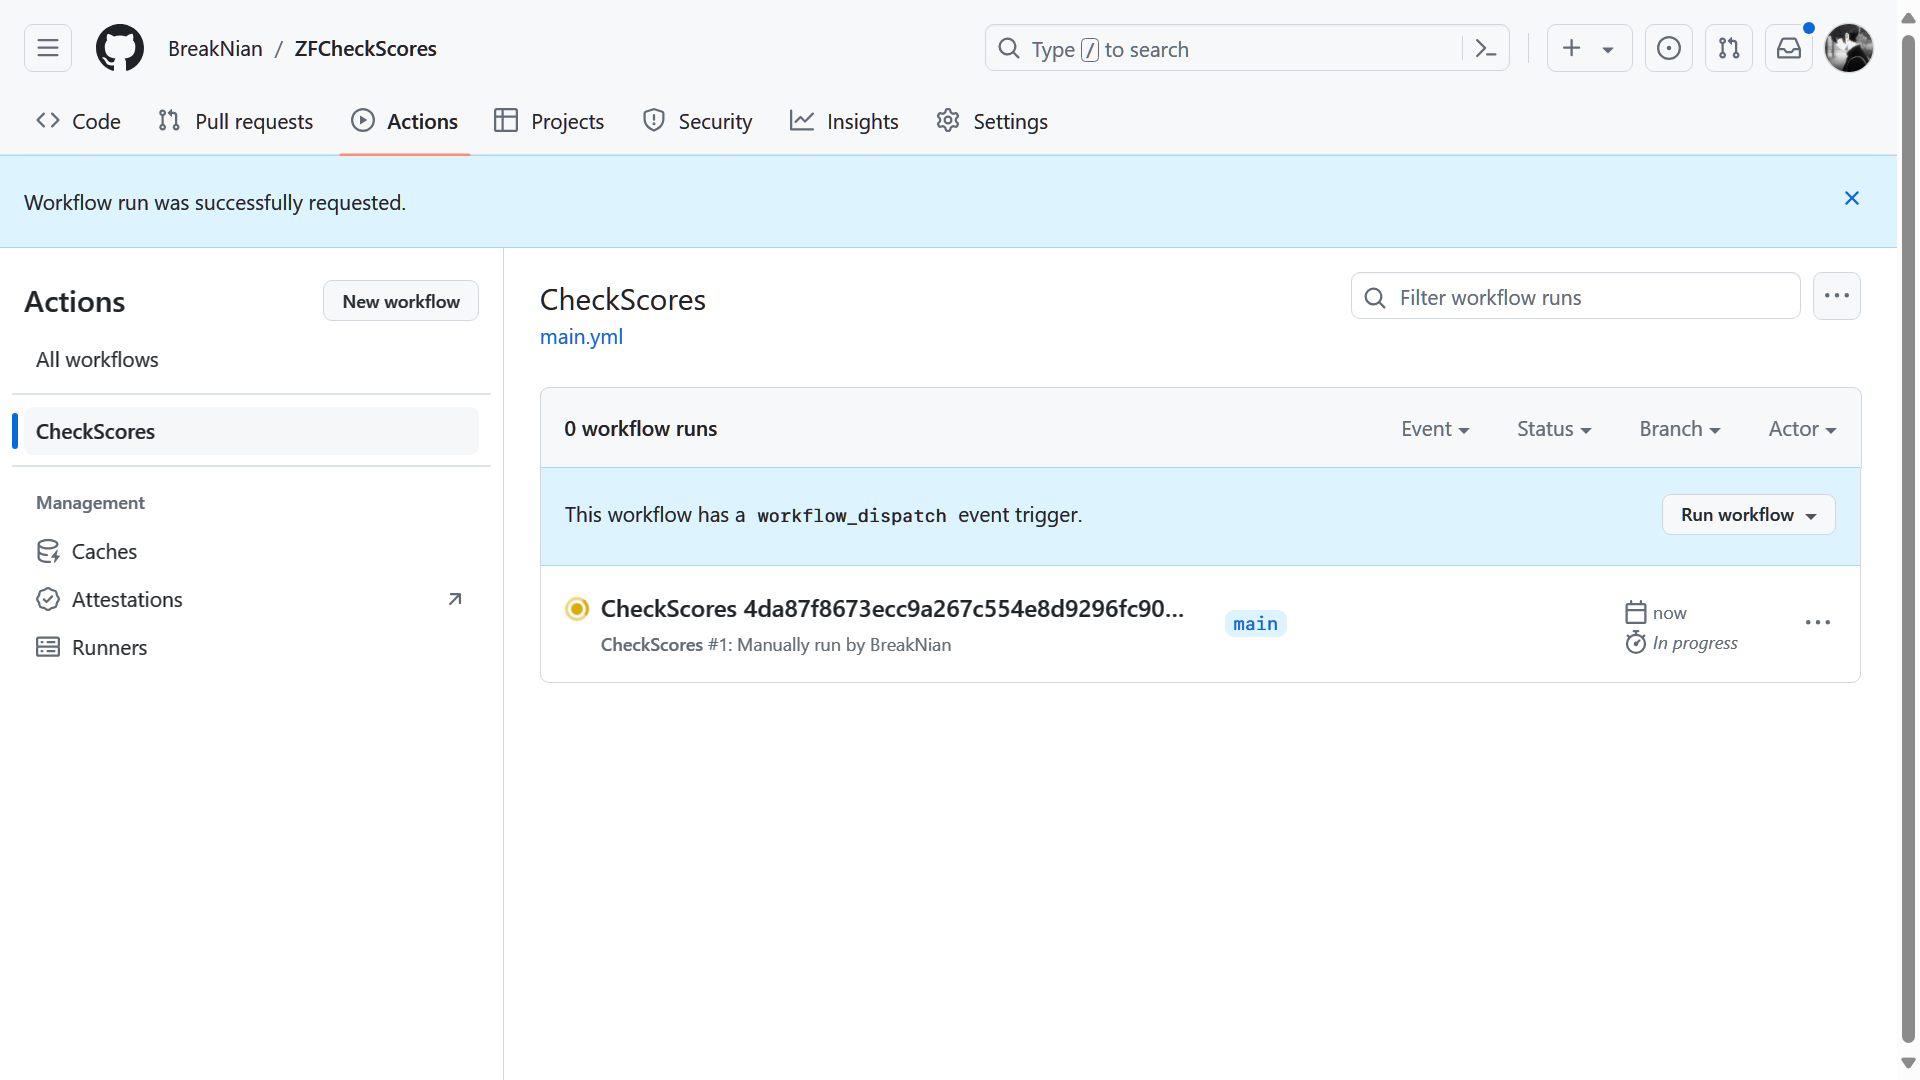The image size is (1920, 1080).
Task: Open workflow options three-dot menu
Action: [x=1837, y=296]
